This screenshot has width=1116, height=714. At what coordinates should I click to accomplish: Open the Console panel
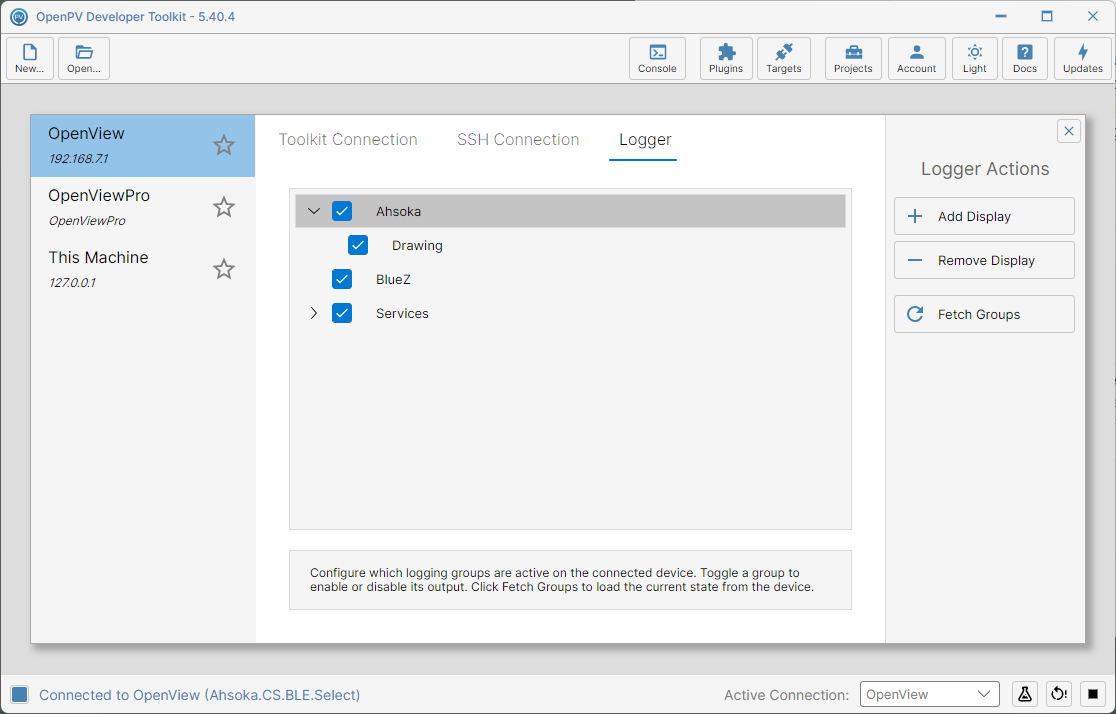point(657,58)
